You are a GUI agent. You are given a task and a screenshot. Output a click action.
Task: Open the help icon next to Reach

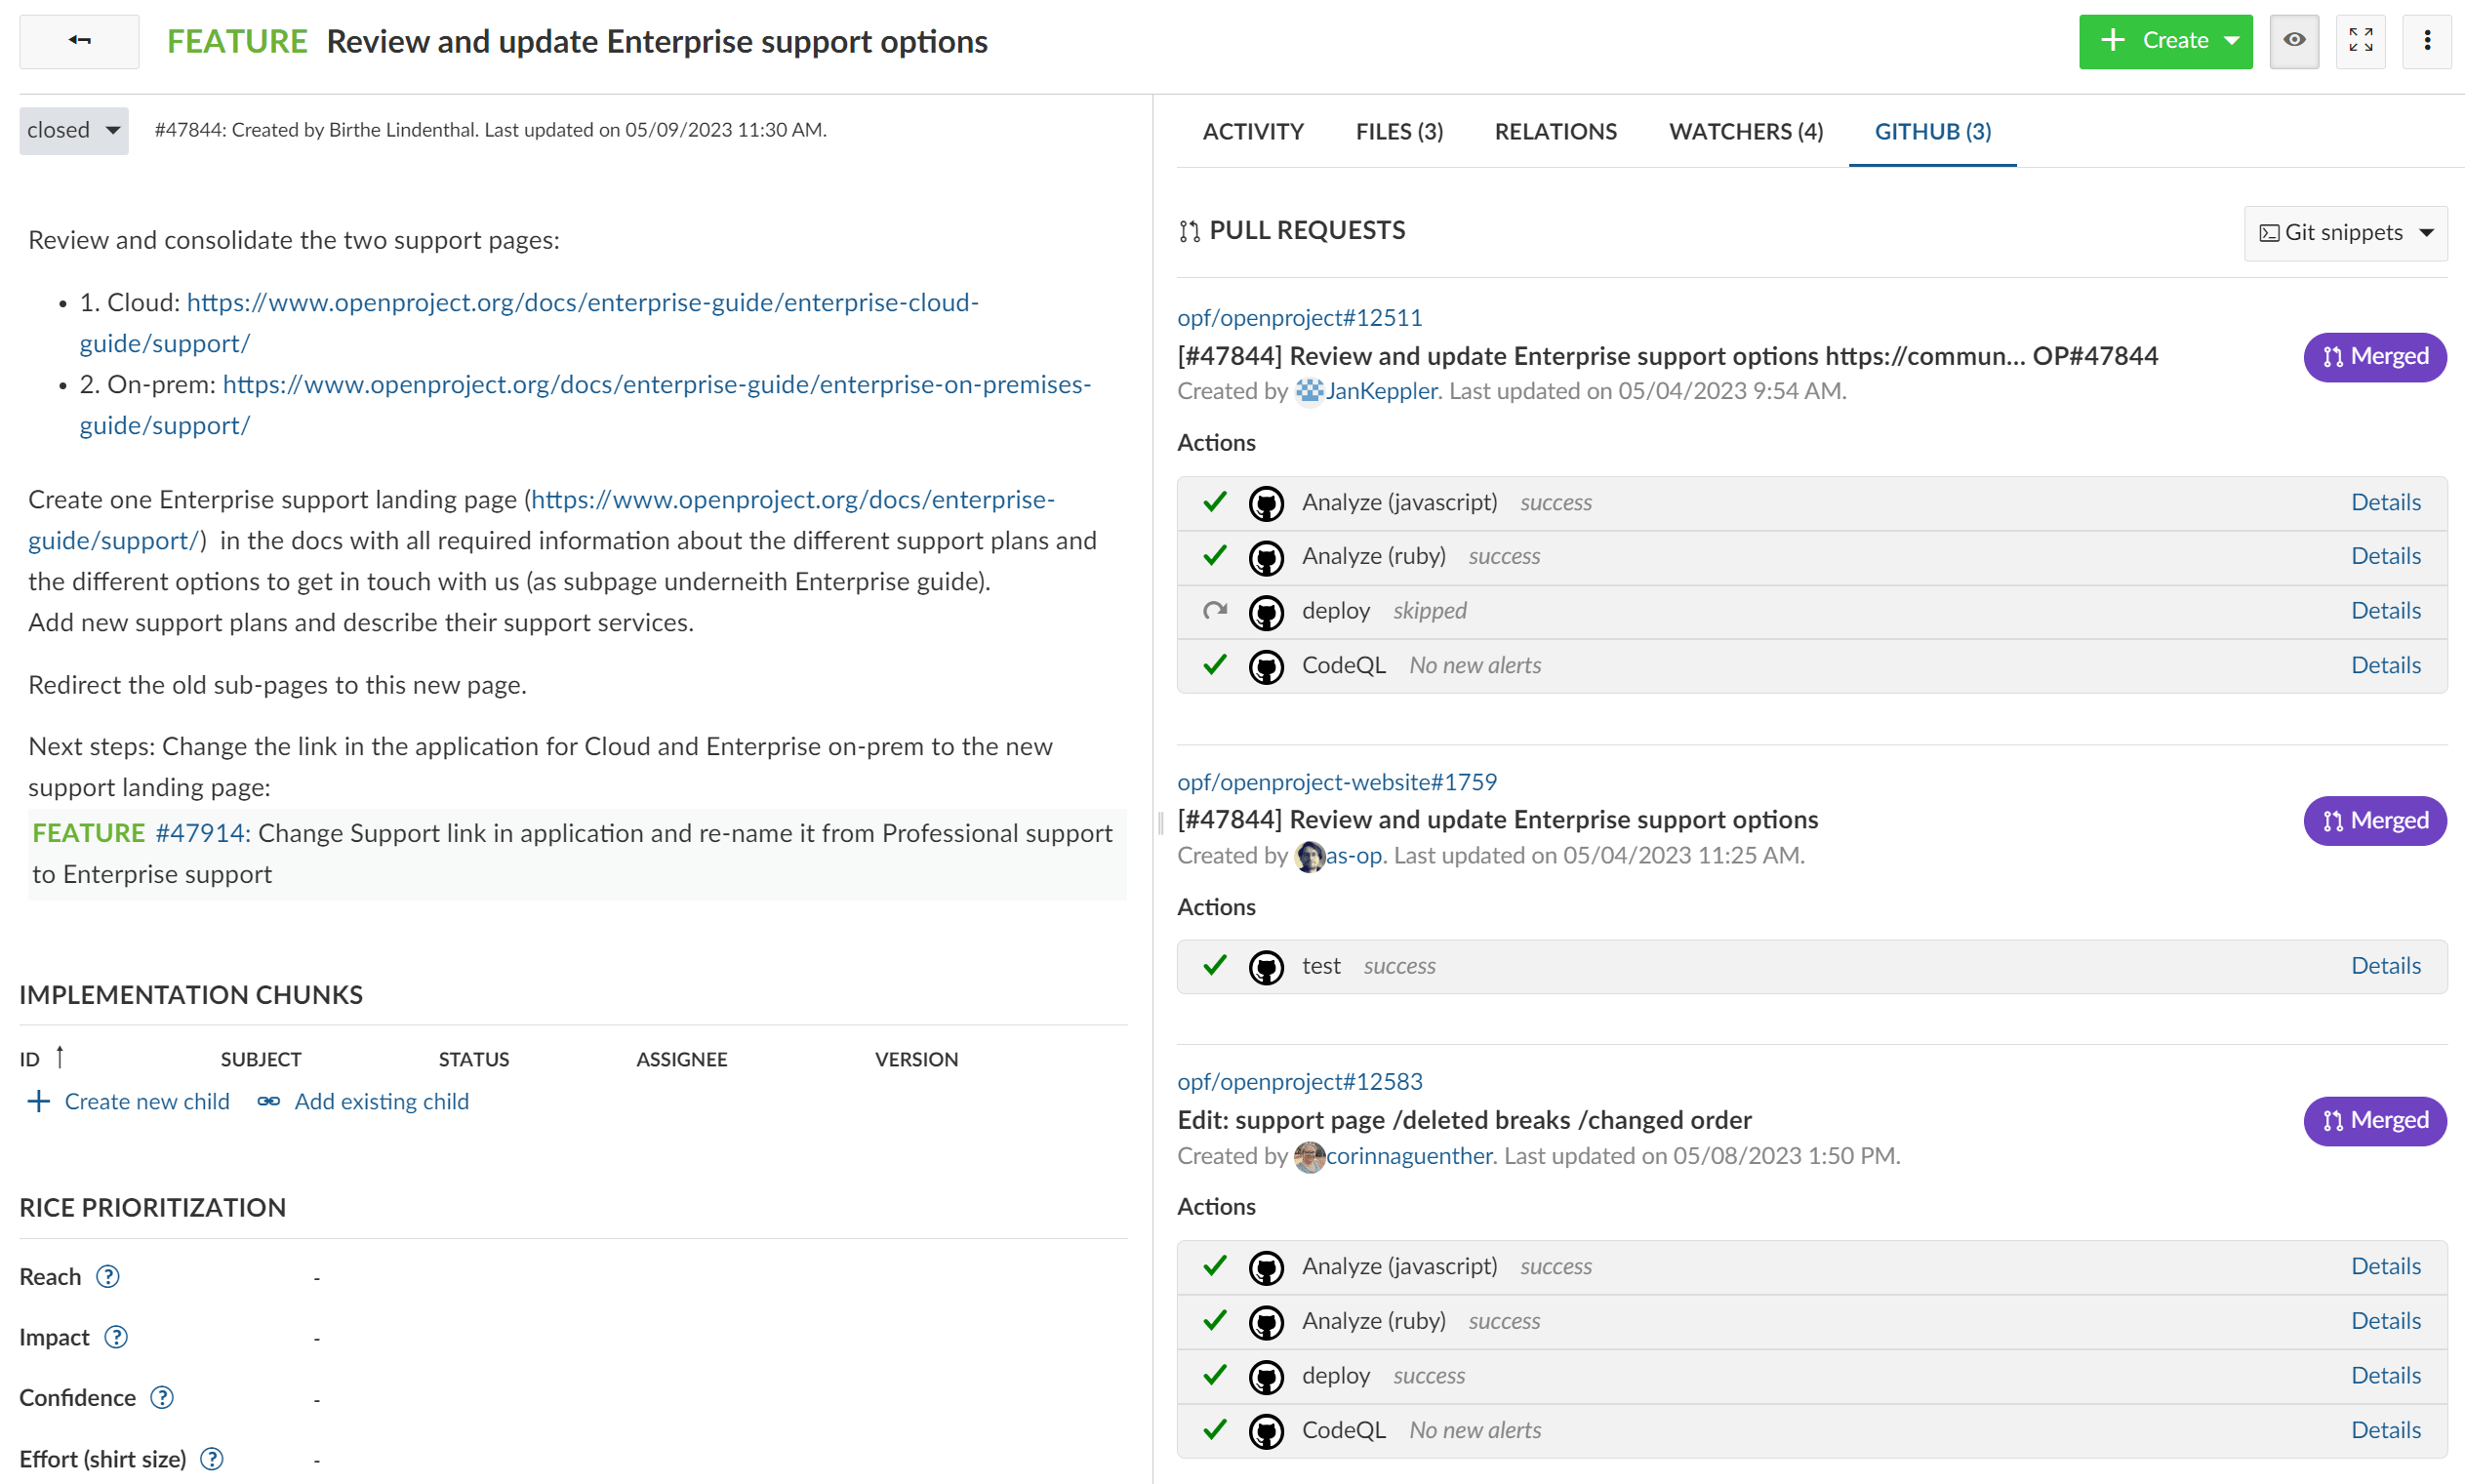pos(107,1276)
